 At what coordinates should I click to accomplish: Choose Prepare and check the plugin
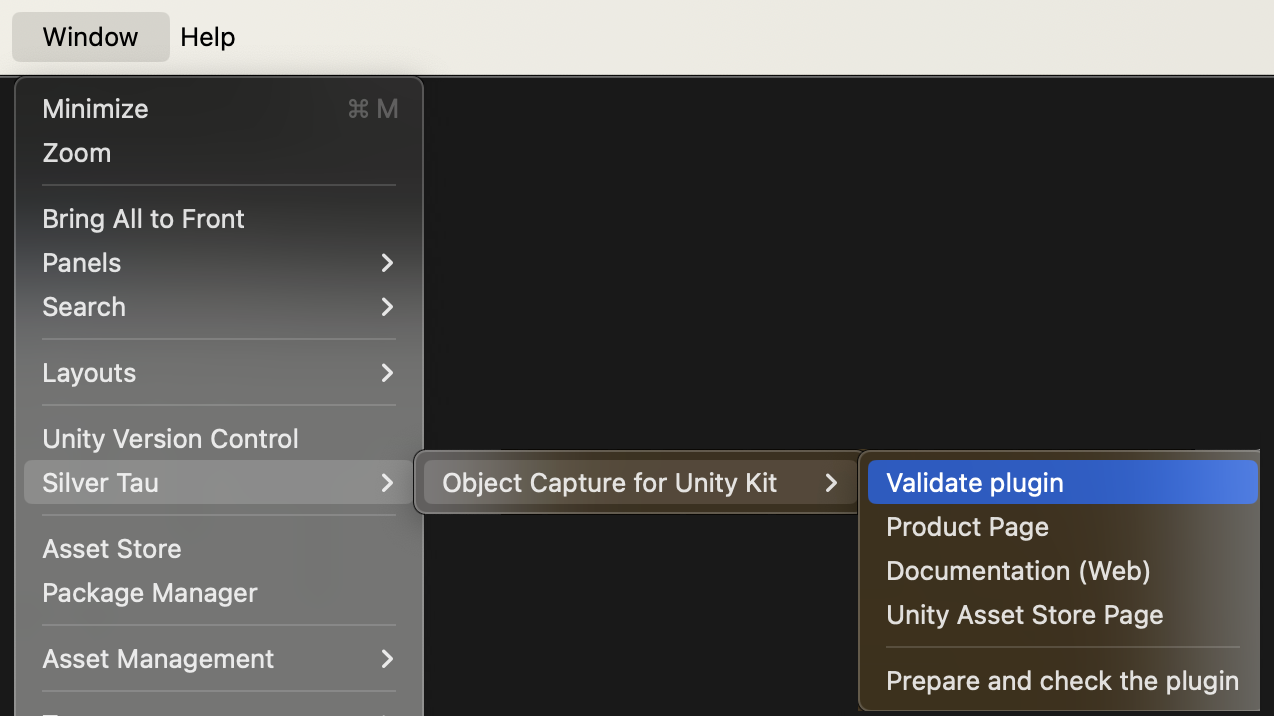[1063, 681]
